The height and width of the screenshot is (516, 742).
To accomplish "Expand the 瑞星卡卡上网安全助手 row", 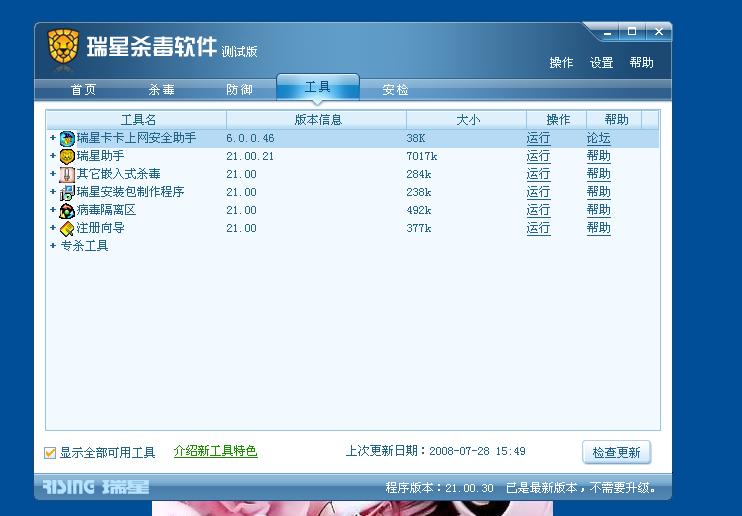I will (x=53, y=138).
